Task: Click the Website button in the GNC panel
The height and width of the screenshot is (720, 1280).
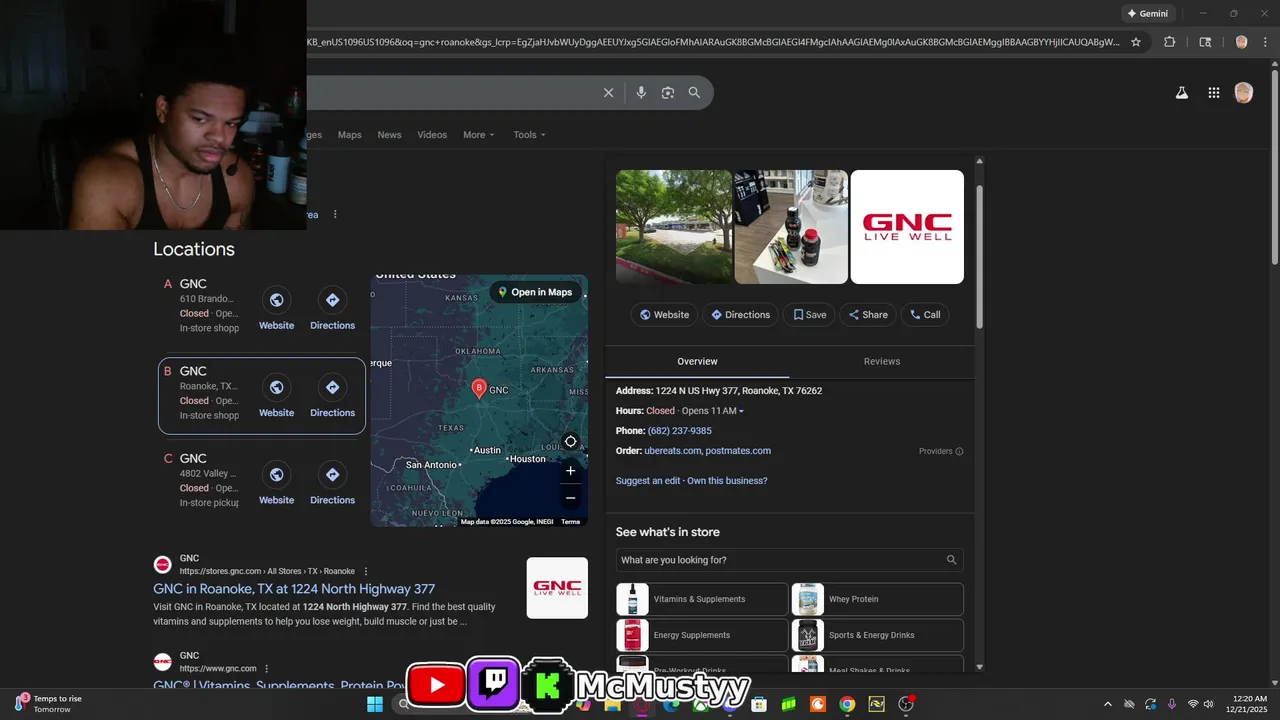Action: pos(664,314)
